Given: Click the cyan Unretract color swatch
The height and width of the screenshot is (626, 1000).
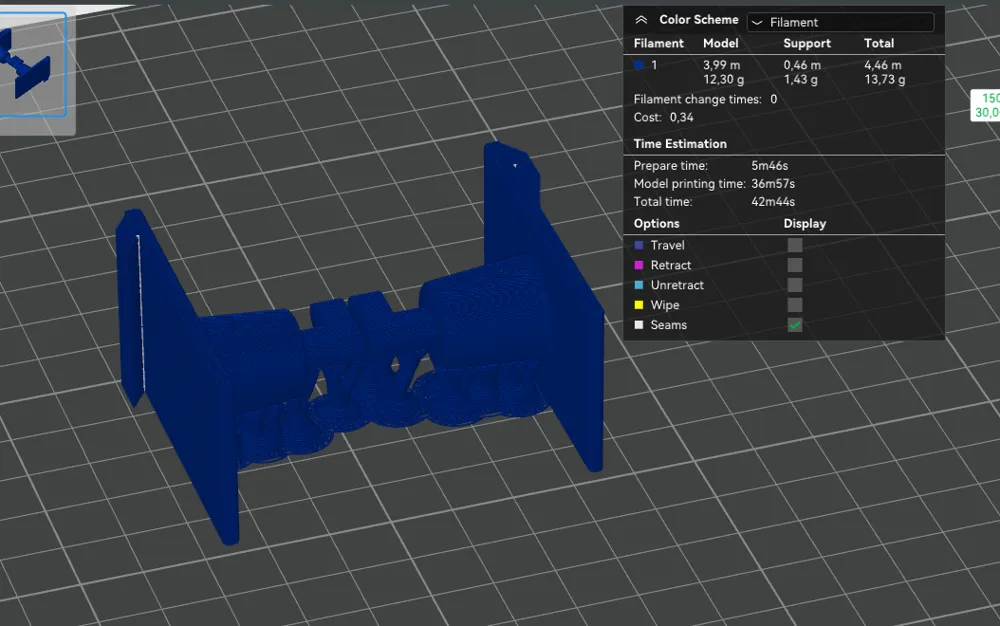Looking at the screenshot, I should click(639, 285).
